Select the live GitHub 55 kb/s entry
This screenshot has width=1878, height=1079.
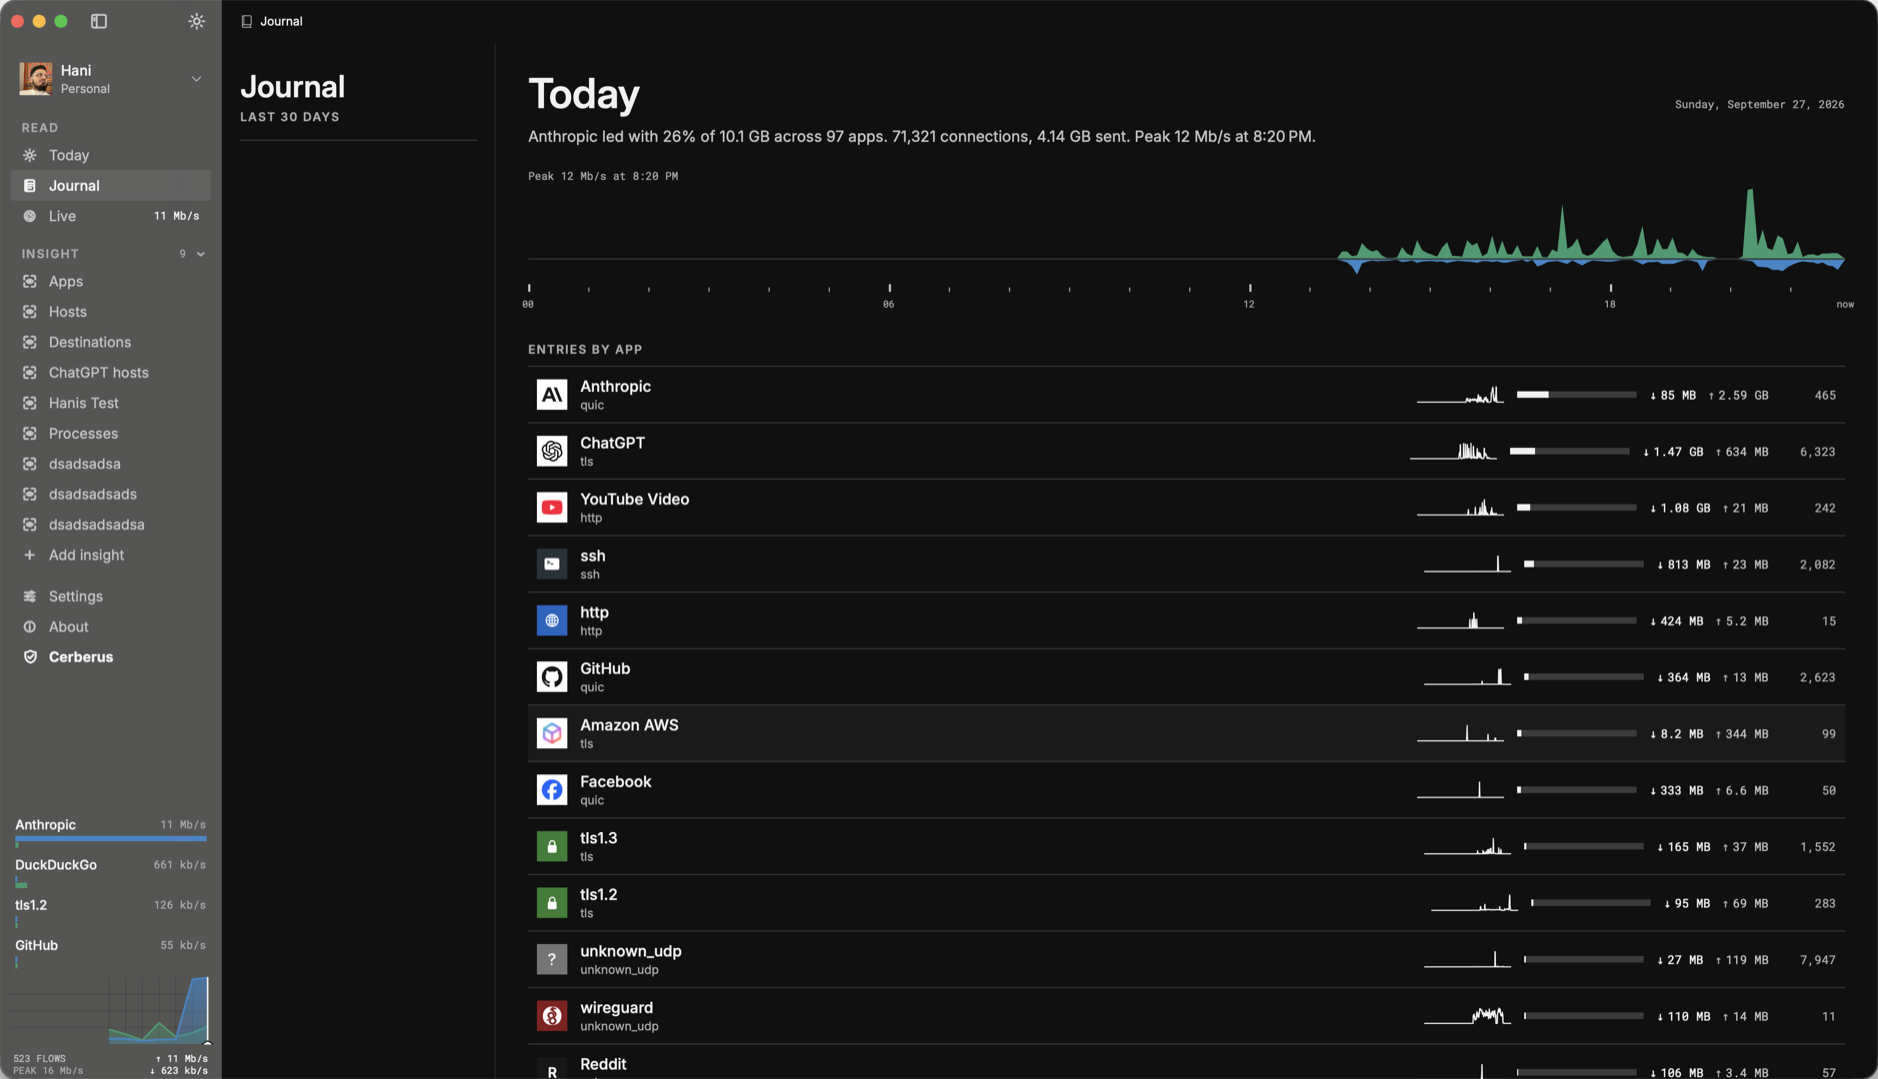point(110,952)
